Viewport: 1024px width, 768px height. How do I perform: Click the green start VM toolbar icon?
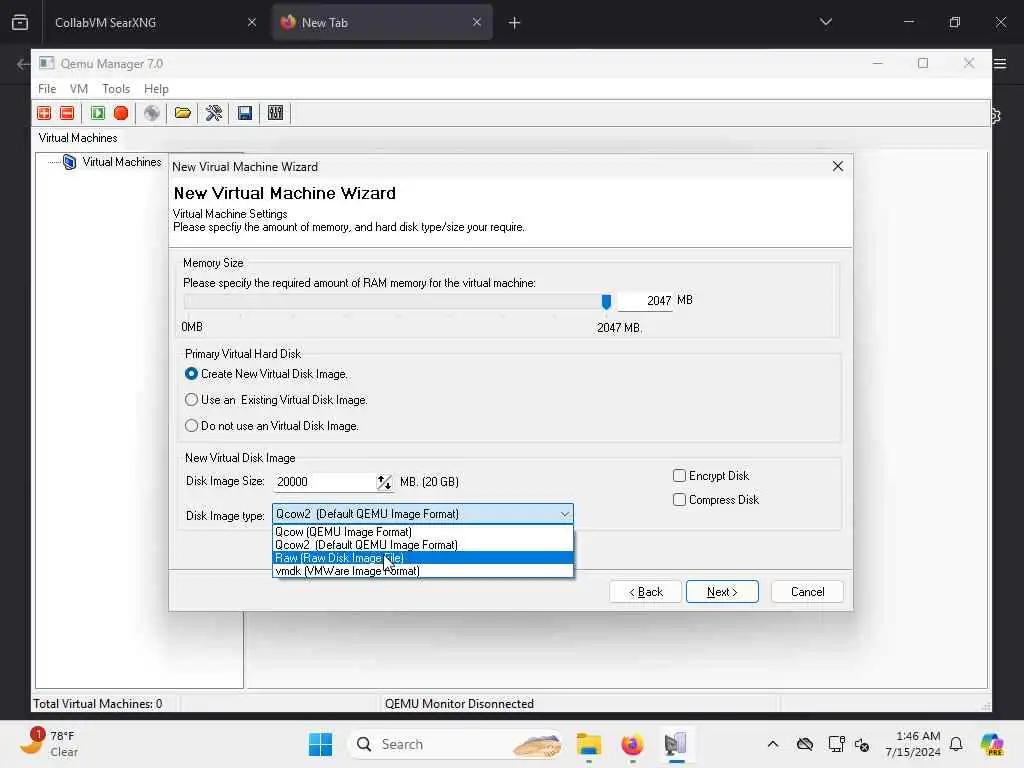click(x=98, y=113)
